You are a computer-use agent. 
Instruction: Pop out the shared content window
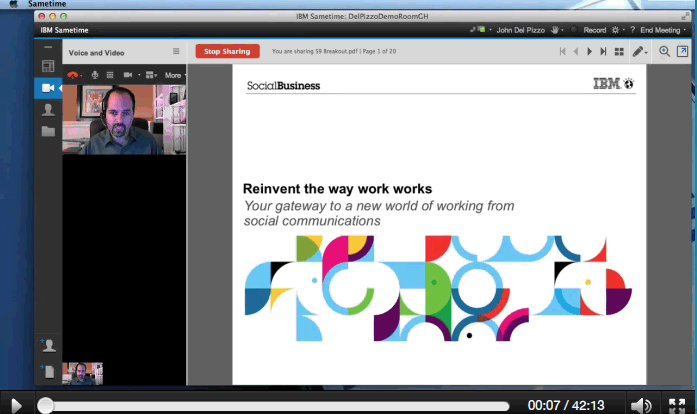682,51
